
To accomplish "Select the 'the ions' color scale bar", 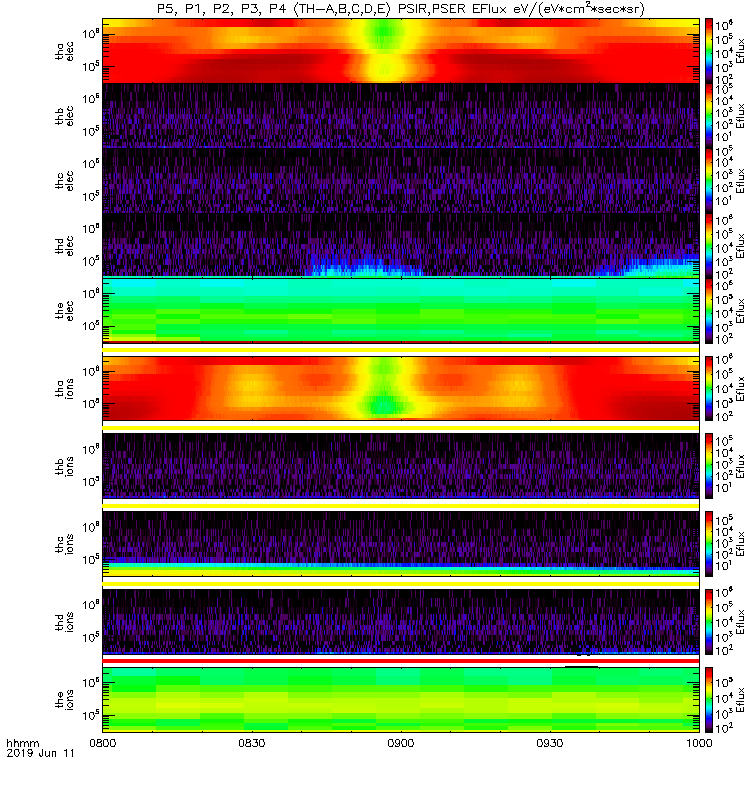I will 709,700.
